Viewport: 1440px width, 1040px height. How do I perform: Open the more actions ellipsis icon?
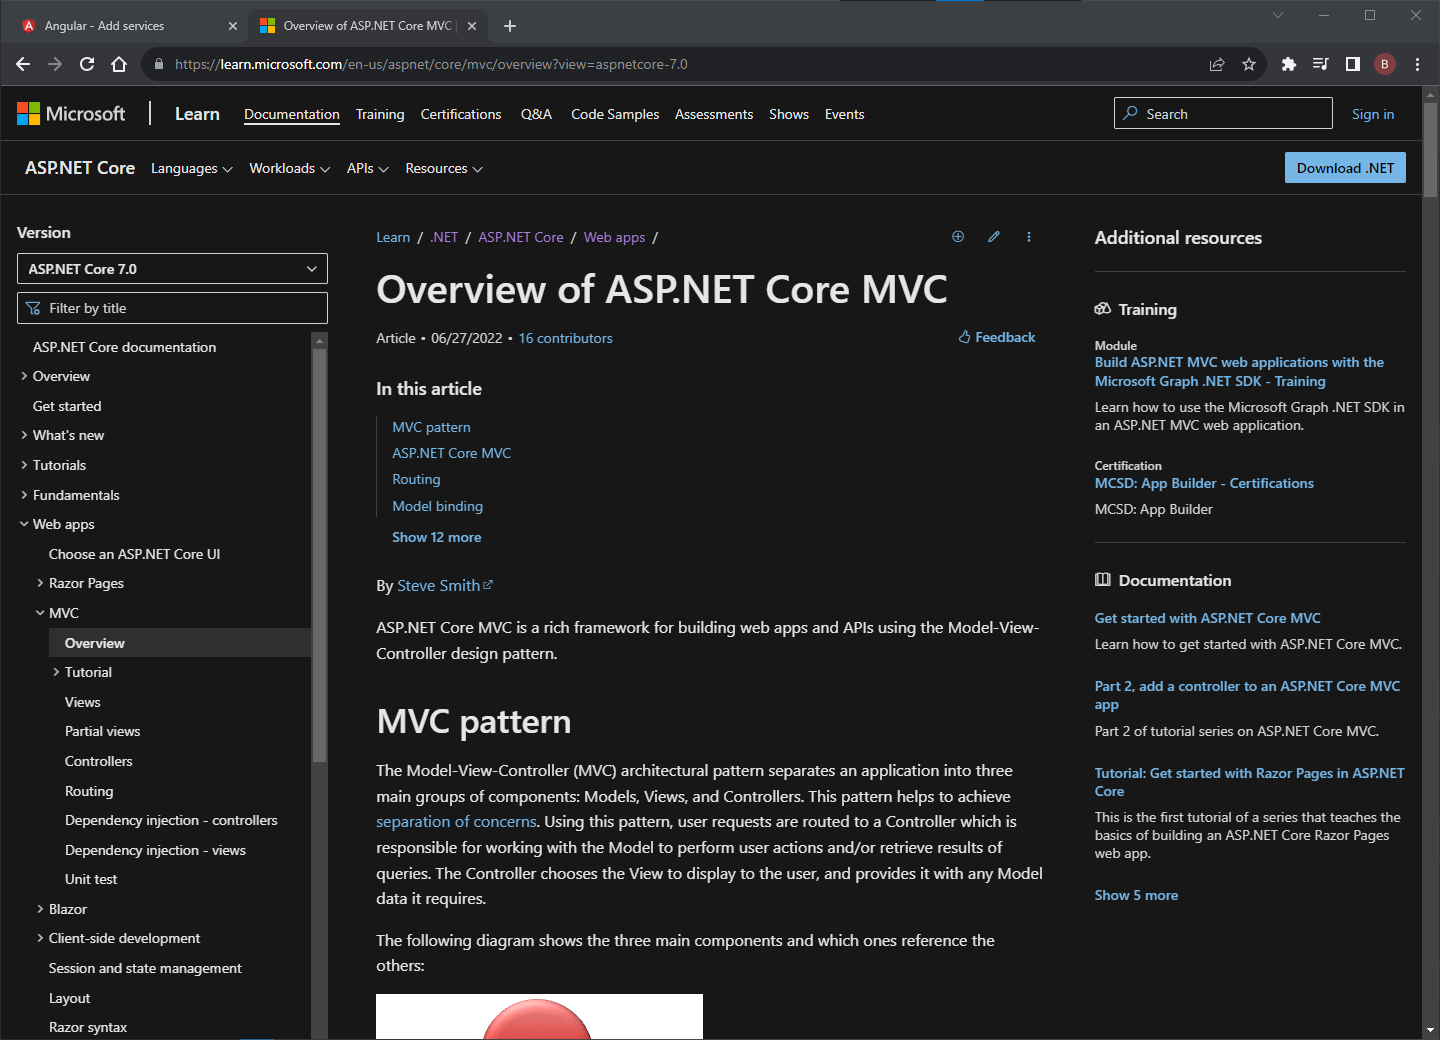click(x=1028, y=236)
